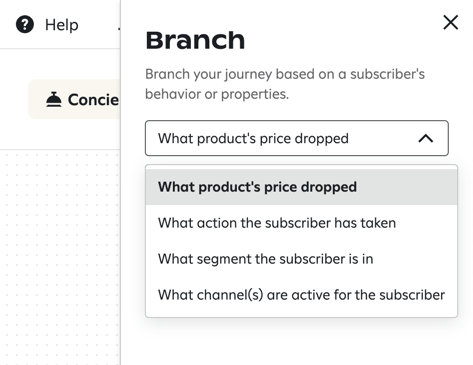Screen dimensions: 473x365
Task: Click the Branch description paragraph text
Action: click(x=285, y=84)
